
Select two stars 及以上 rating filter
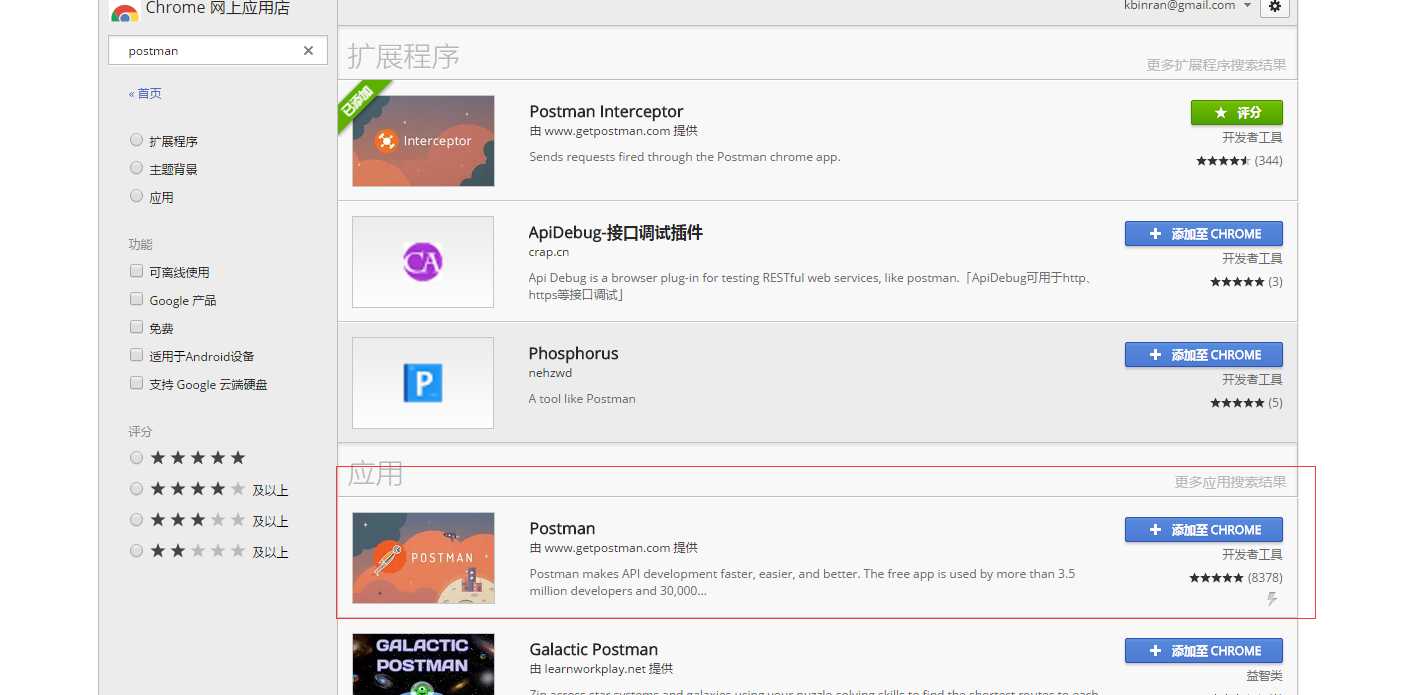[x=137, y=551]
